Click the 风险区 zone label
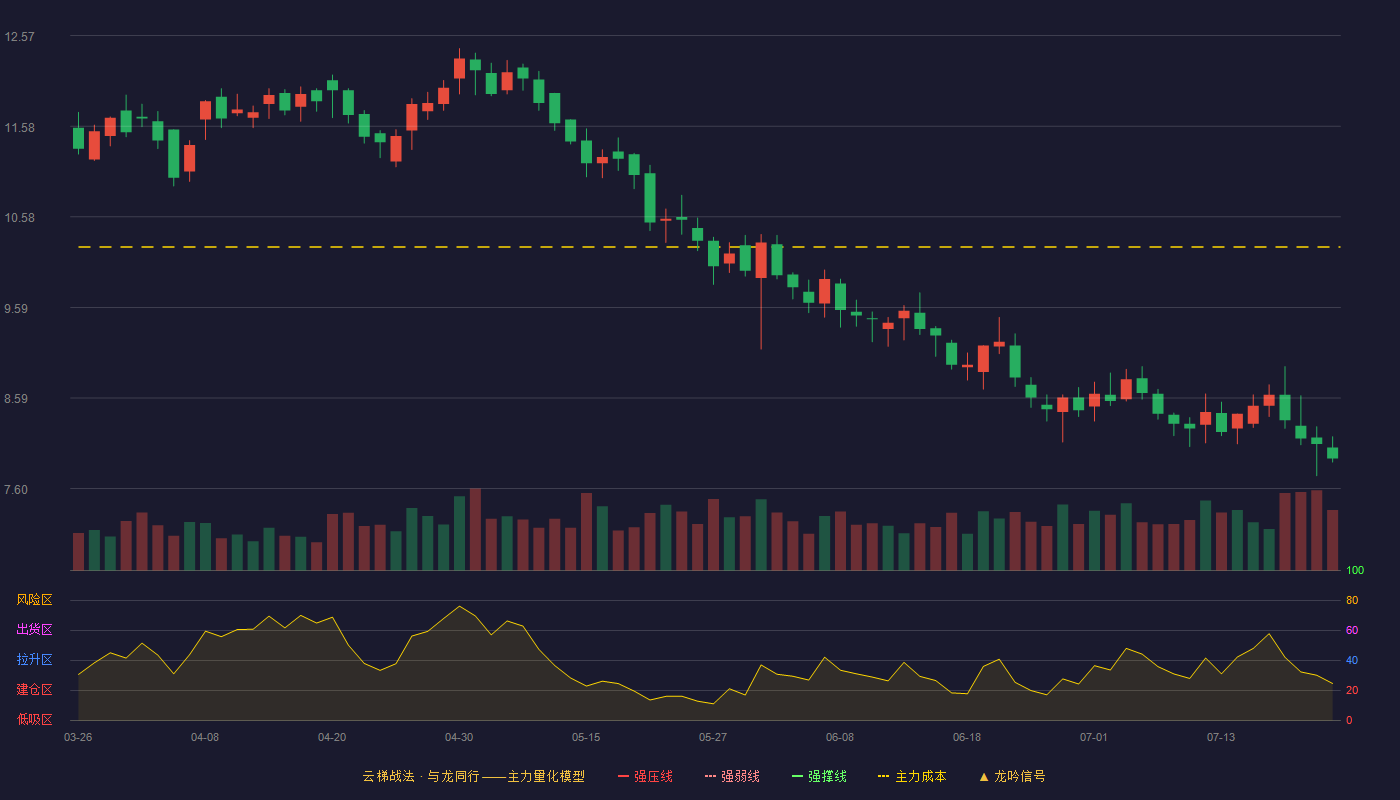The width and height of the screenshot is (1400, 800). 34,600
